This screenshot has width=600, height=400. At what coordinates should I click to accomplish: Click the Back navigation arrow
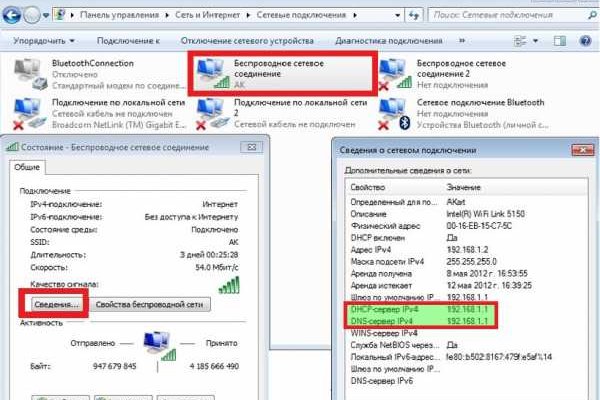tap(14, 15)
